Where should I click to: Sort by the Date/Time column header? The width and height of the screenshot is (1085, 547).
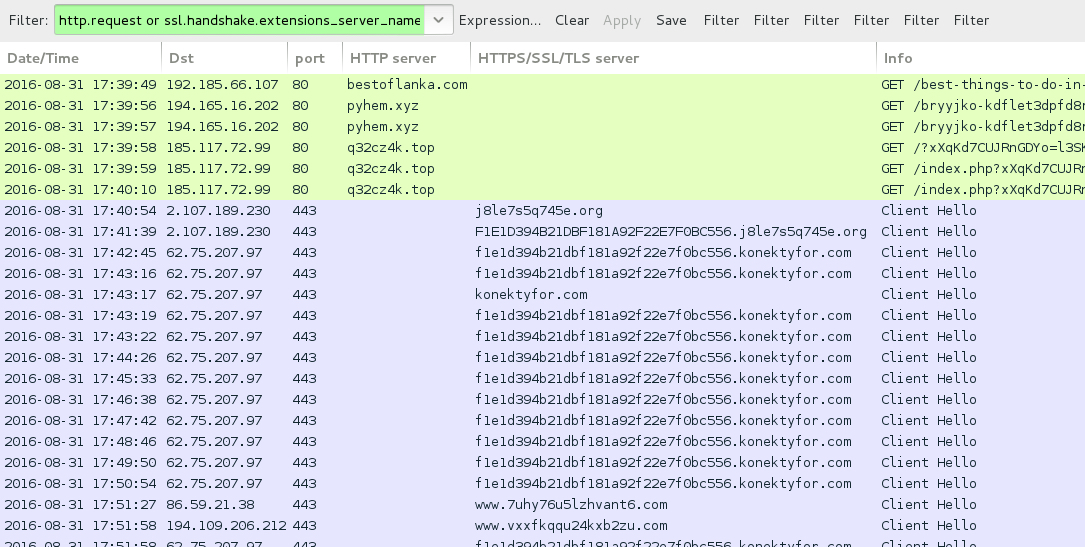(80, 58)
